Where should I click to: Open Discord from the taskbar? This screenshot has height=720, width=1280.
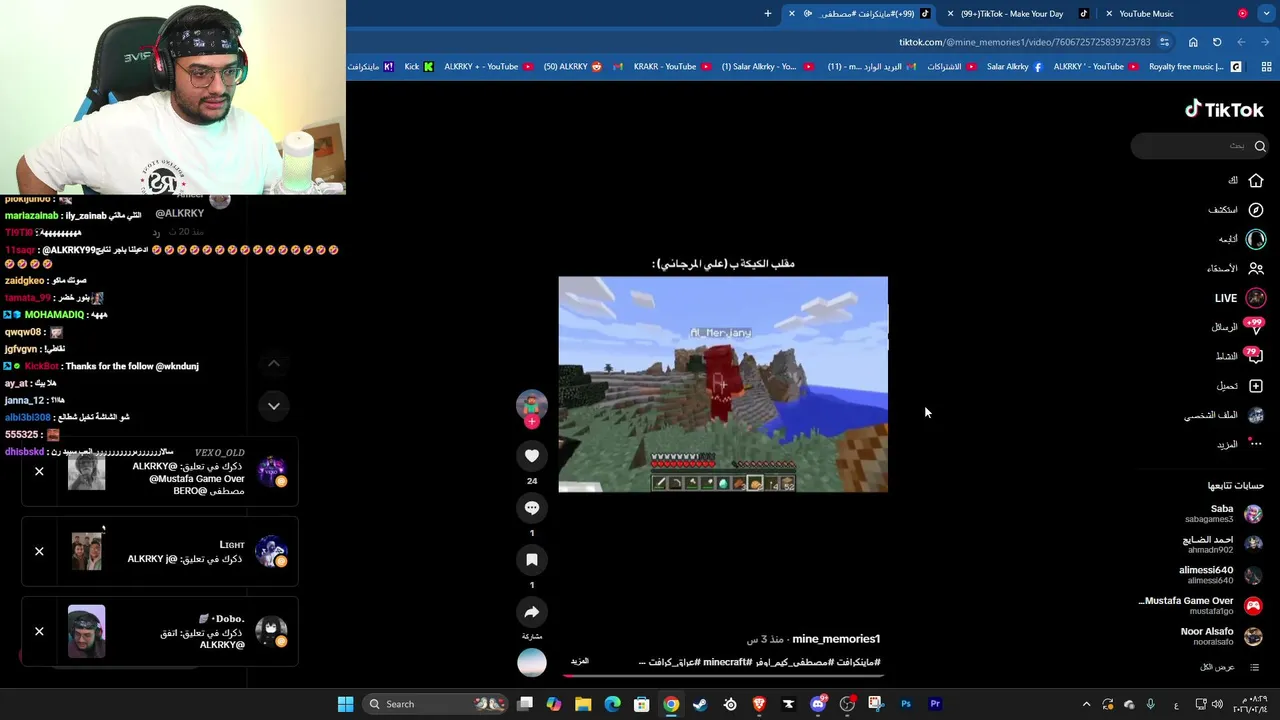click(818, 704)
